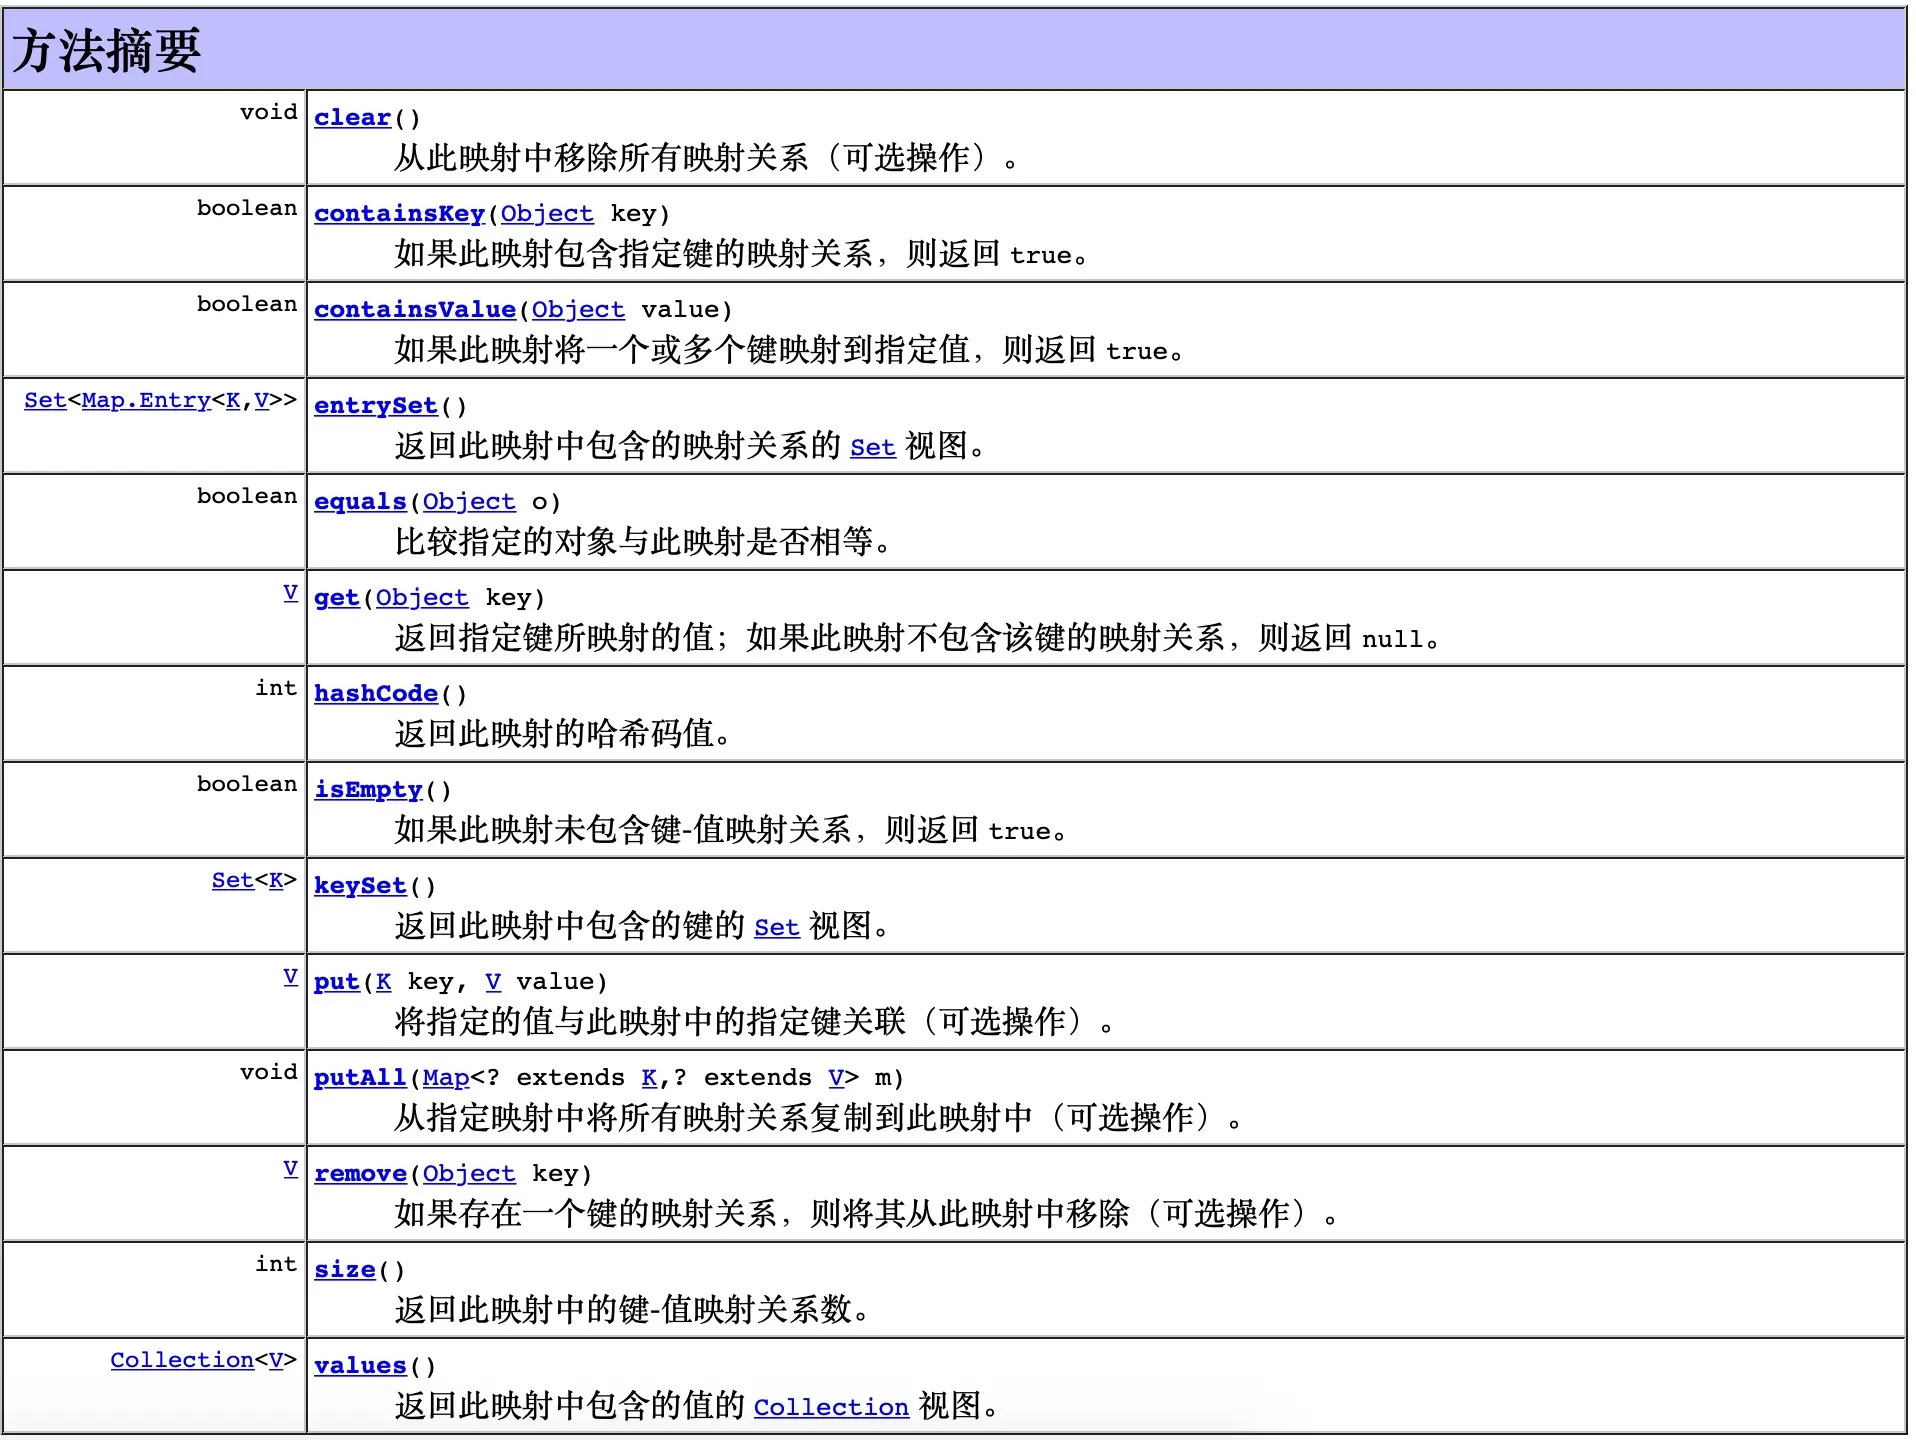Click boolean return type of containsKey row

[247, 208]
